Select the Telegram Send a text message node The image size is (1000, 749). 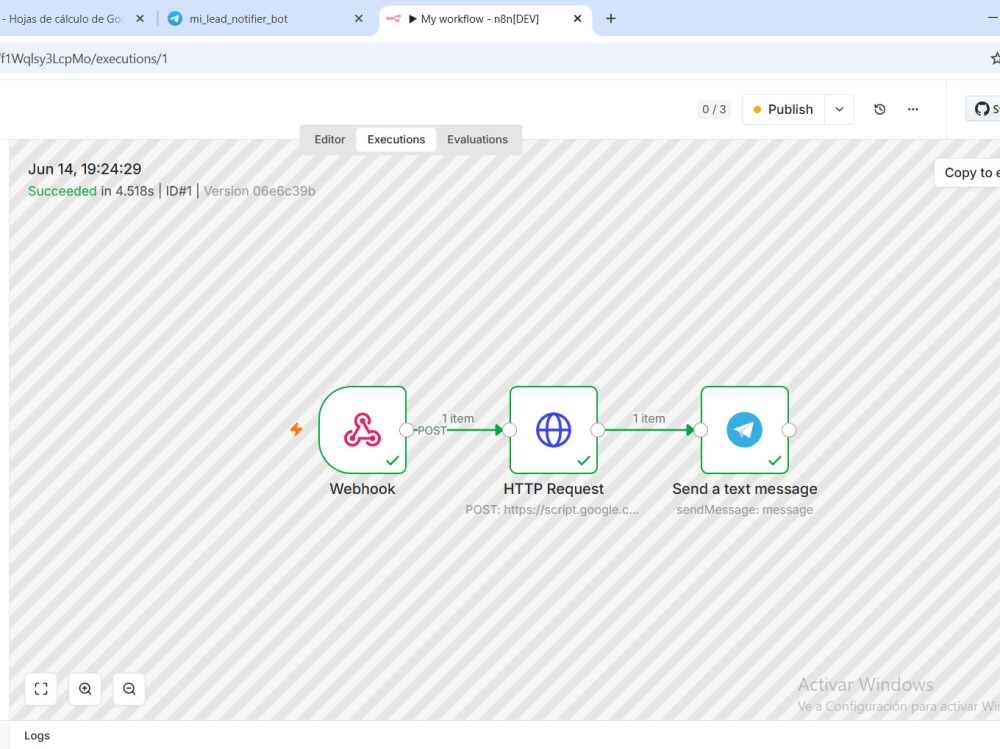tap(744, 429)
